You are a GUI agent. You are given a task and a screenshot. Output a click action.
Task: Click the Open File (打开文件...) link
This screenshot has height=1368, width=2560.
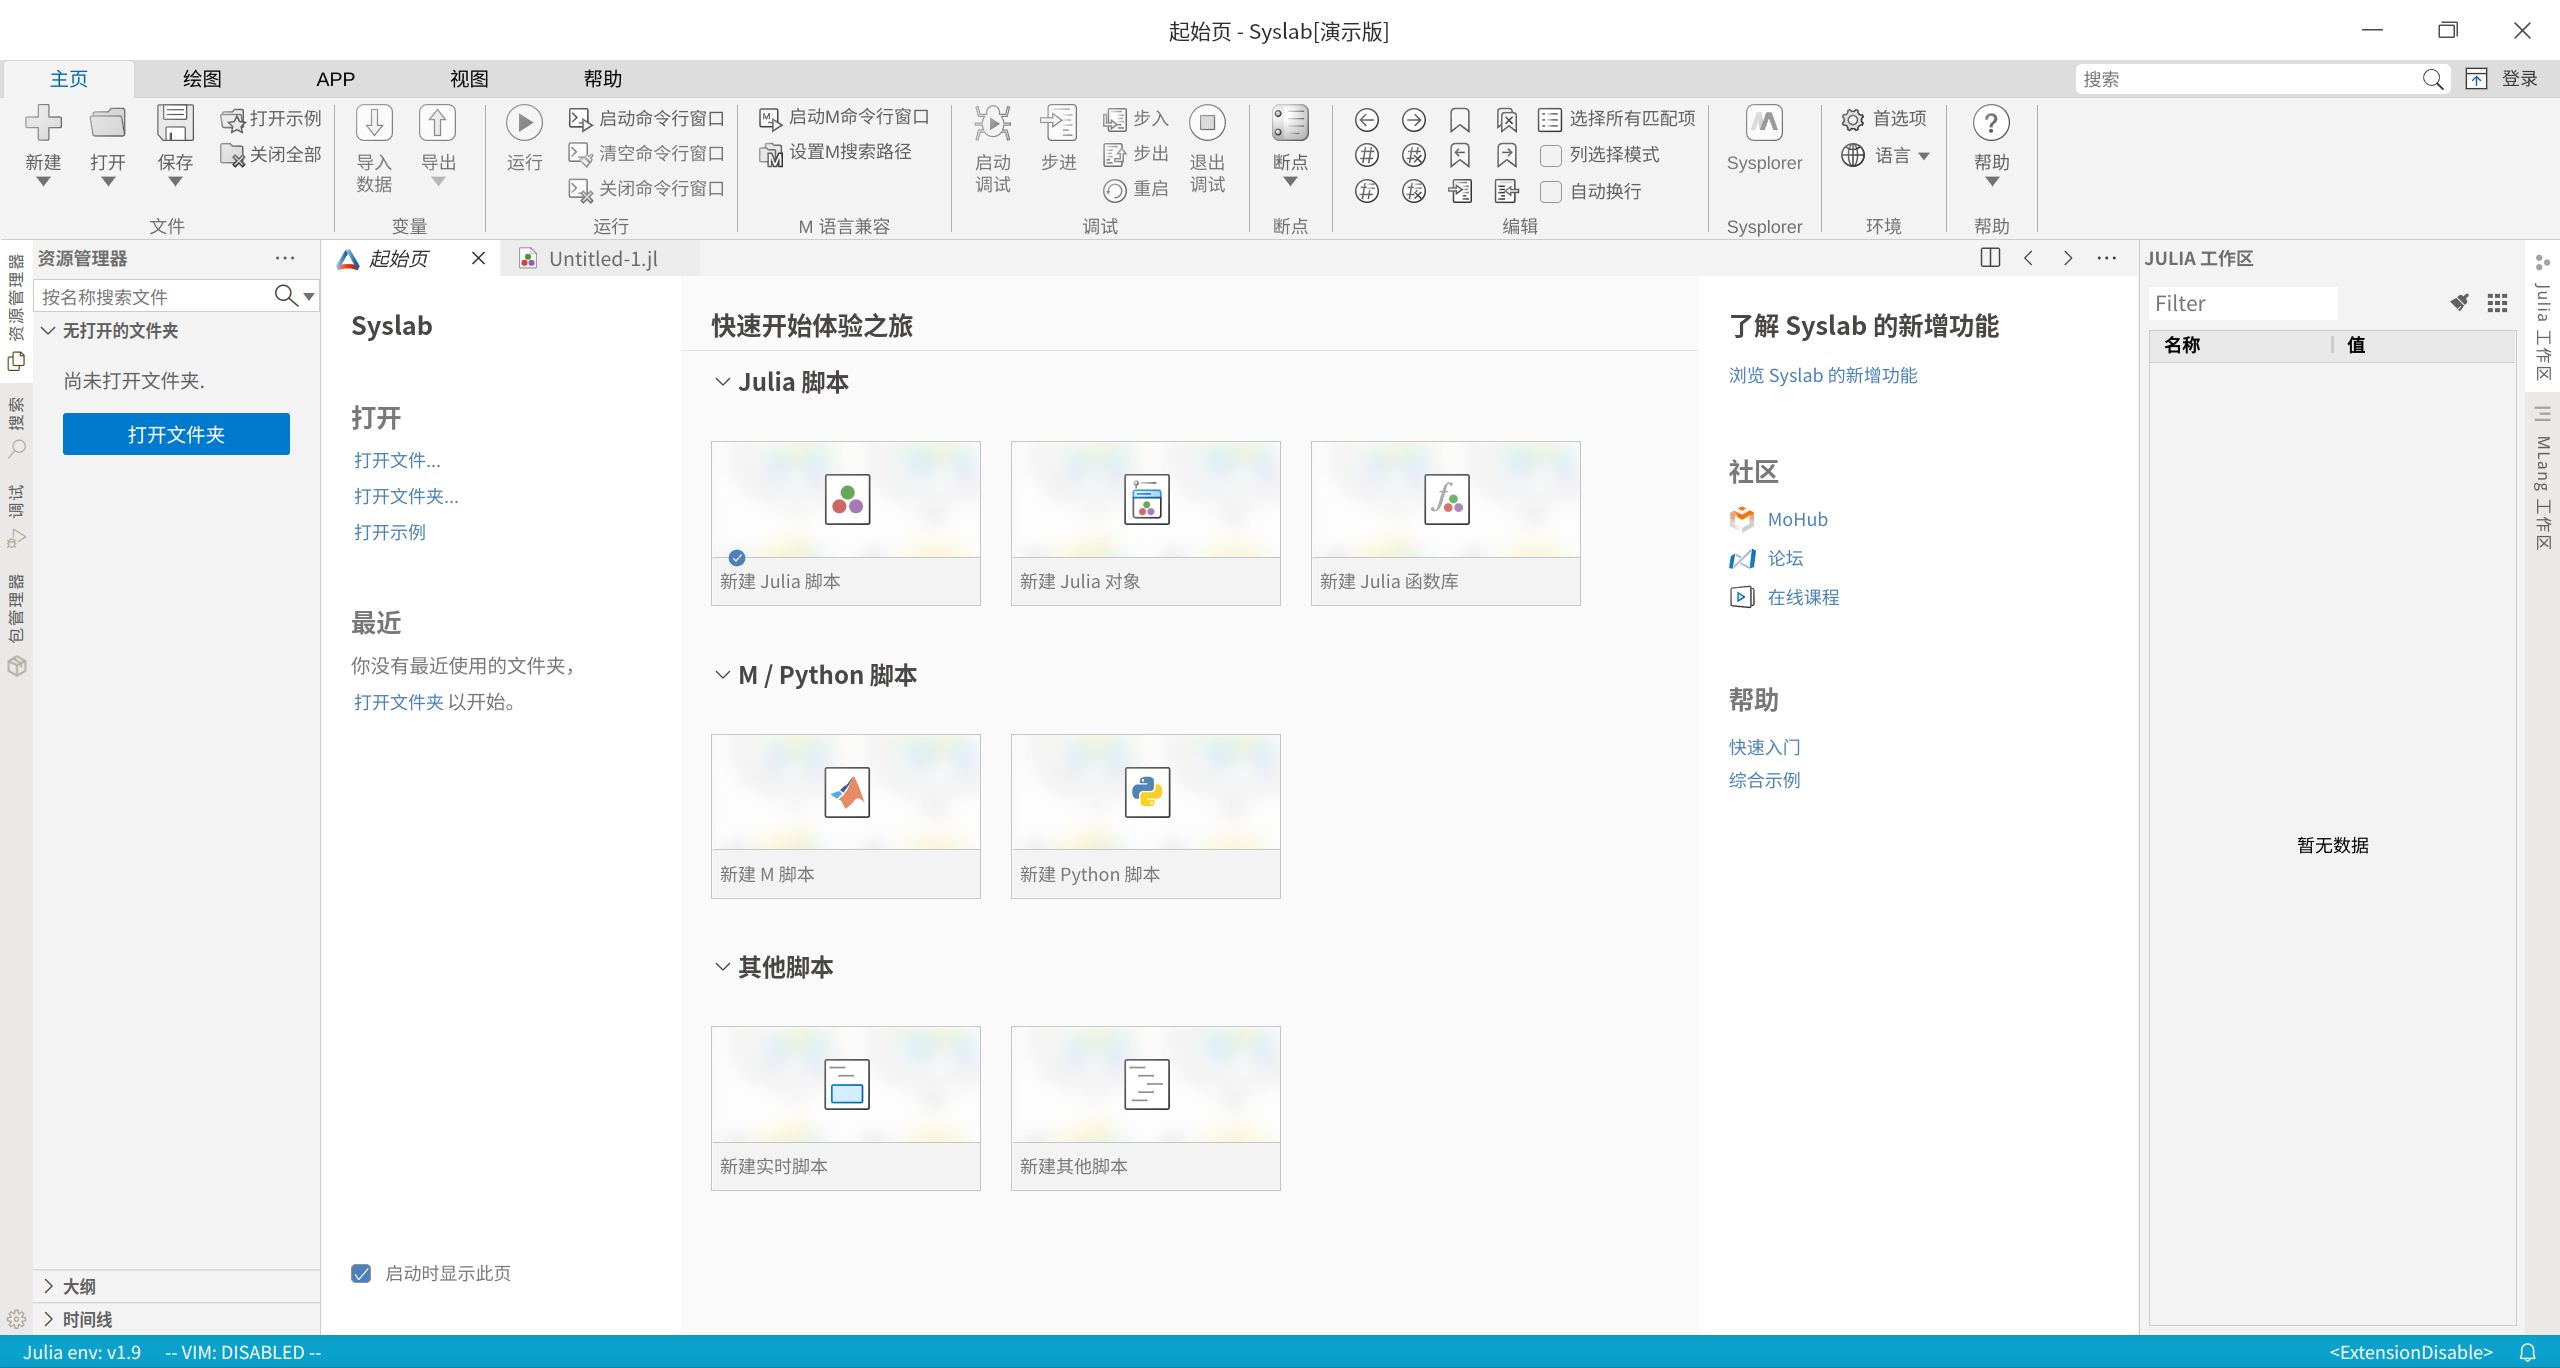click(397, 460)
